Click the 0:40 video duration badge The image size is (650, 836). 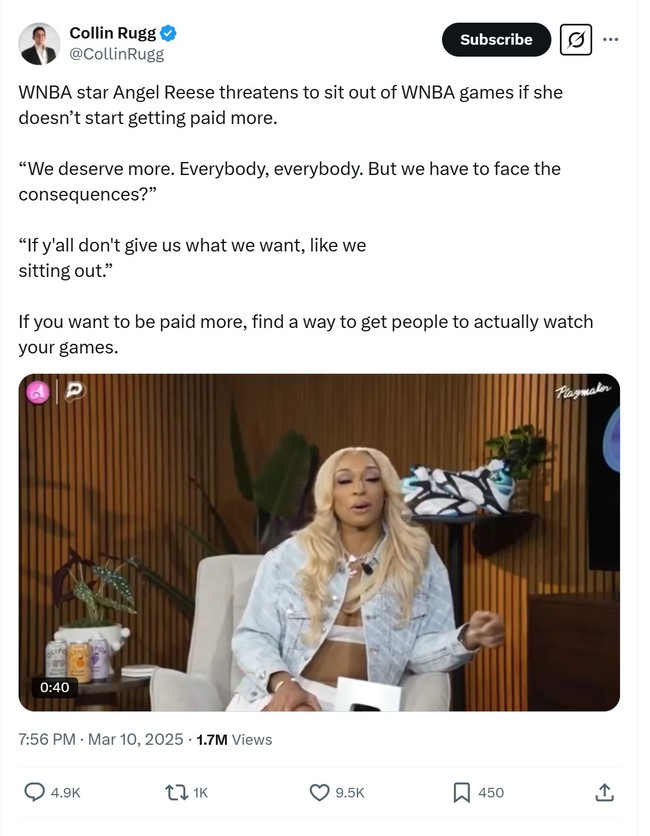point(54,687)
